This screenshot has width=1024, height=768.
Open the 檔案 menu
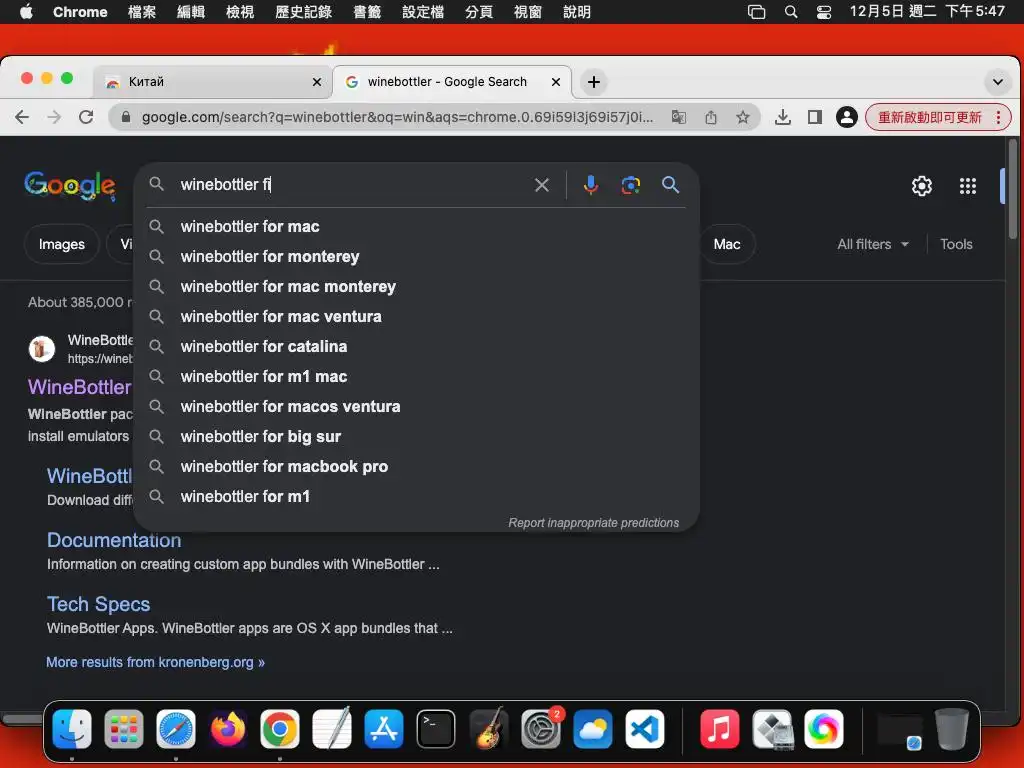[142, 12]
